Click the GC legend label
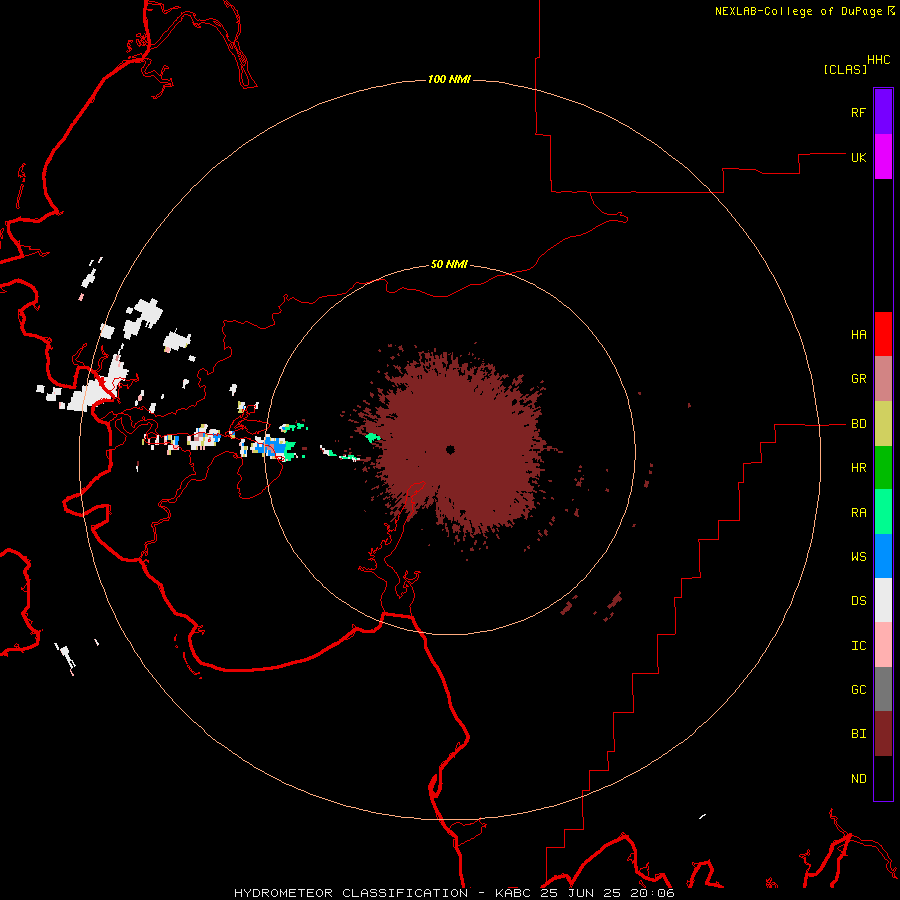The height and width of the screenshot is (900, 900). pyautogui.click(x=858, y=689)
